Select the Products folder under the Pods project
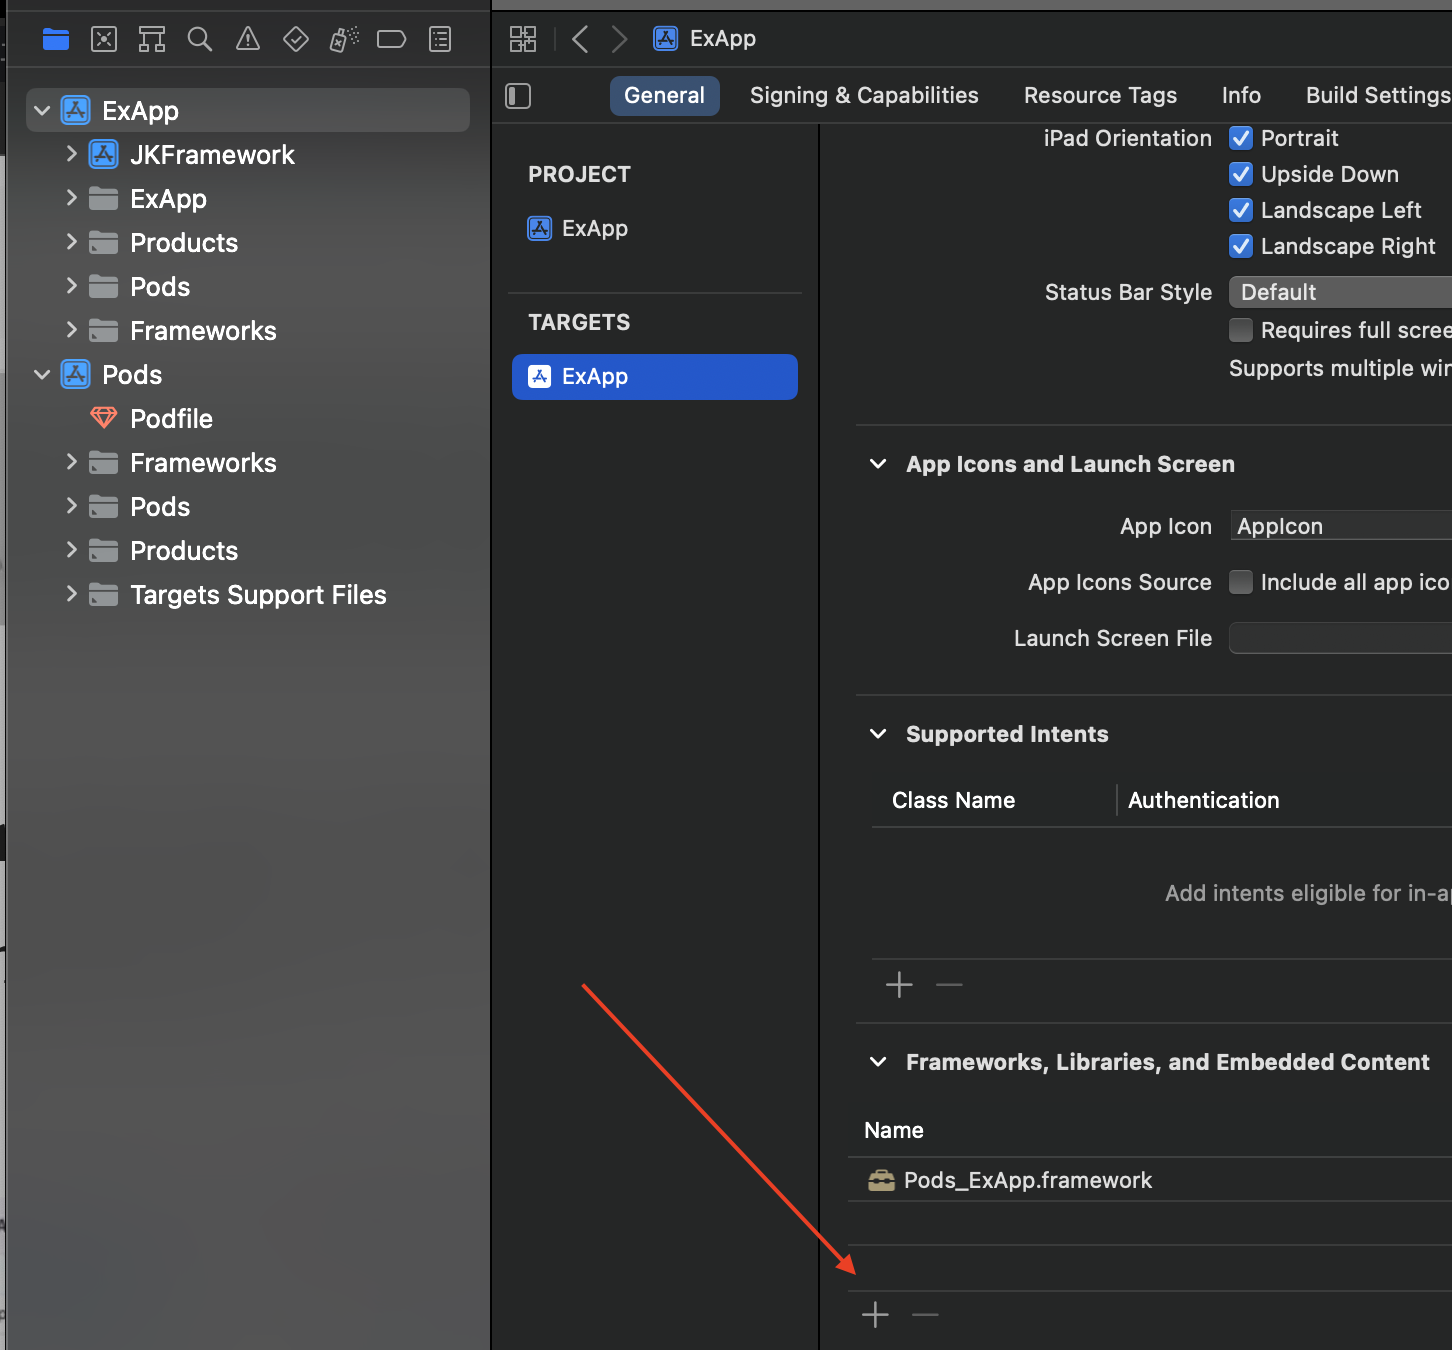Viewport: 1452px width, 1350px height. pos(184,551)
